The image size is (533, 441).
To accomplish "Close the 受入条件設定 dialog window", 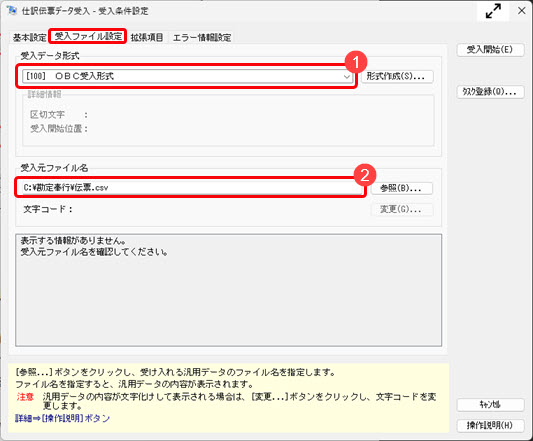I will 521,11.
